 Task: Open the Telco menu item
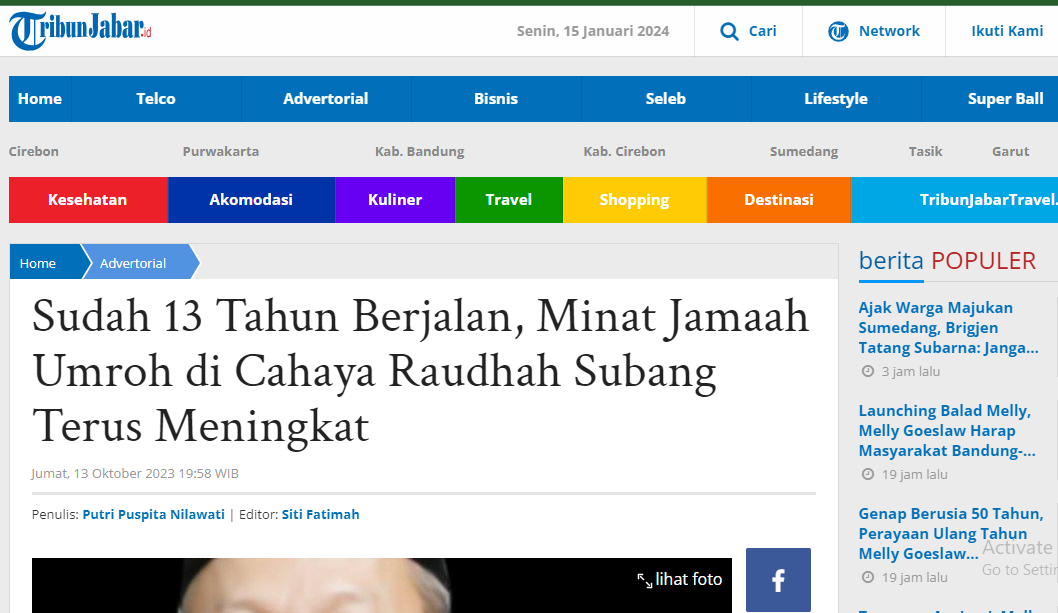pos(156,99)
